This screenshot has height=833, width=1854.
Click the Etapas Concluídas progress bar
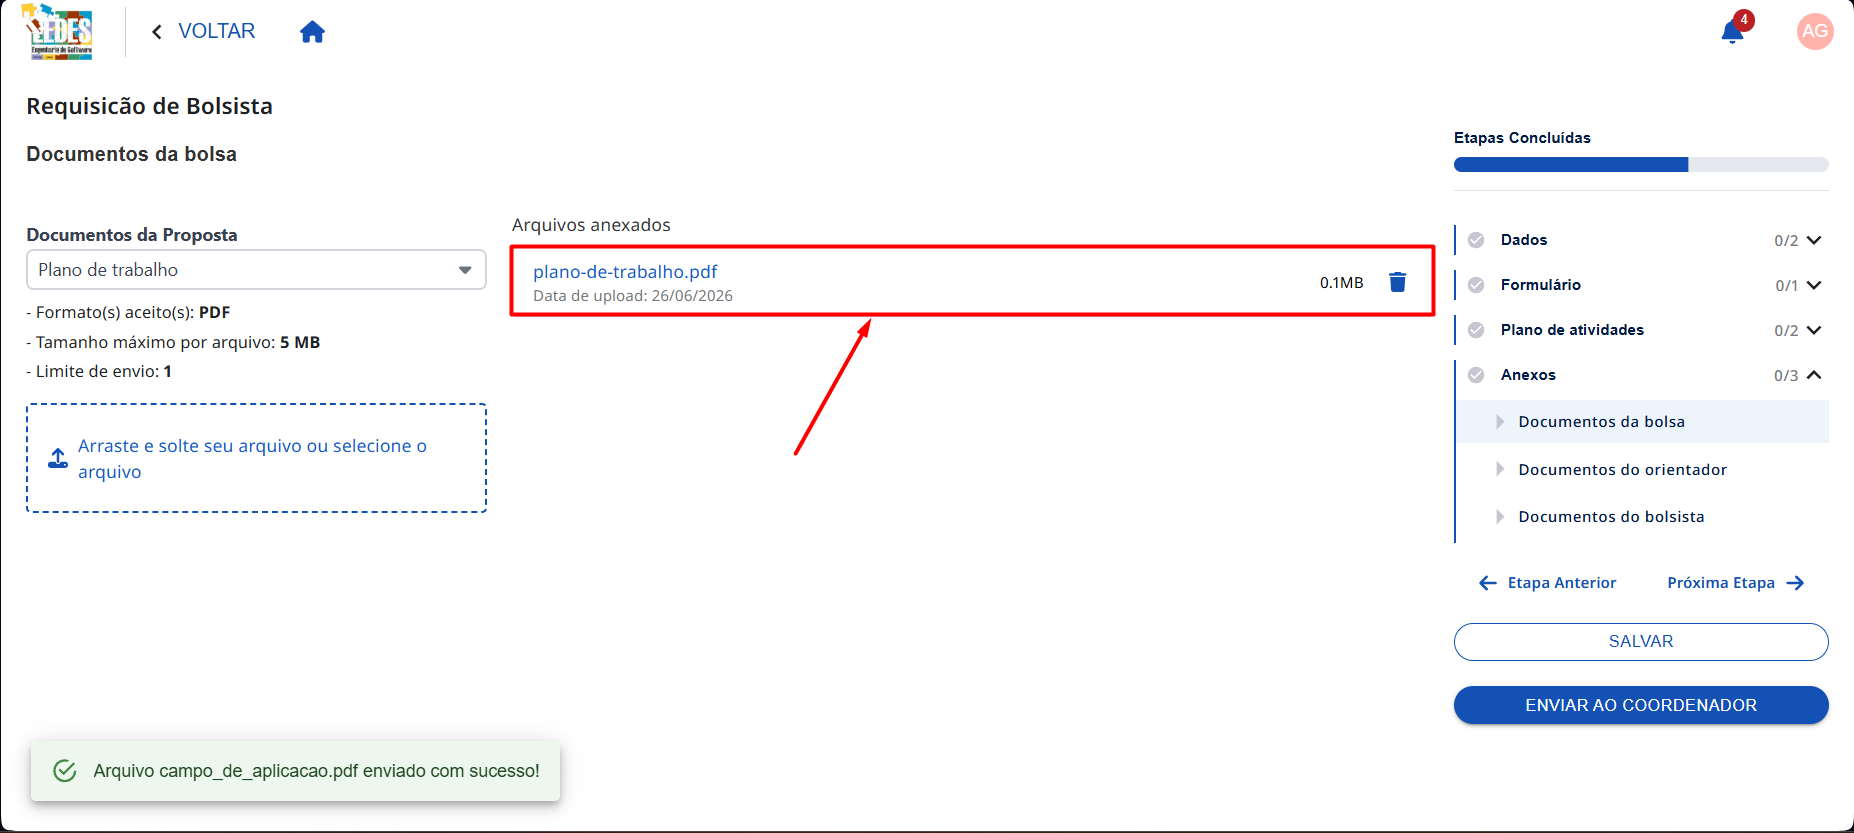[x=1641, y=164]
